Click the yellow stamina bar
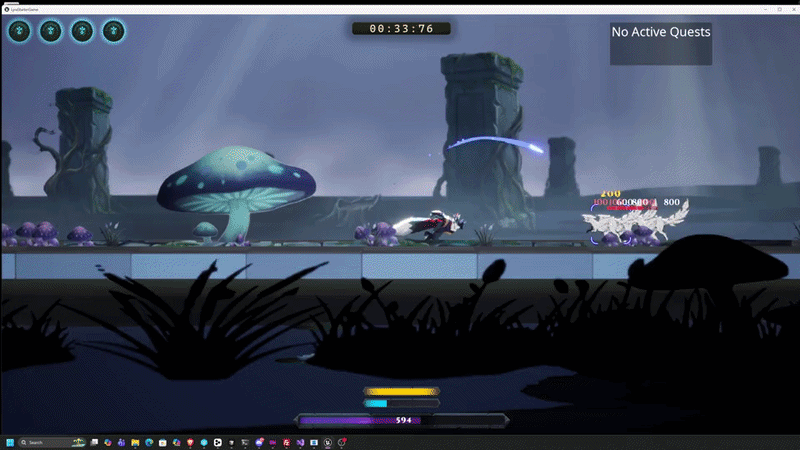This screenshot has width=800, height=450. [402, 391]
